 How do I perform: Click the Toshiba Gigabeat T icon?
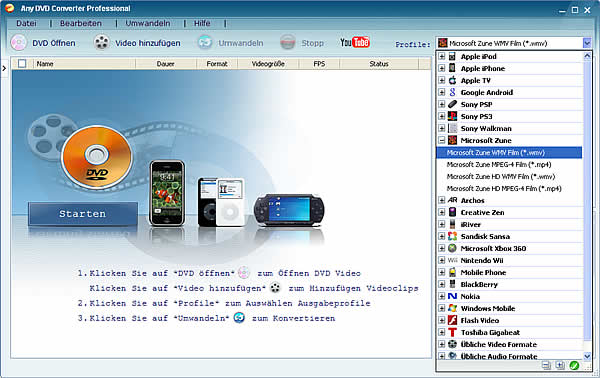click(452, 332)
